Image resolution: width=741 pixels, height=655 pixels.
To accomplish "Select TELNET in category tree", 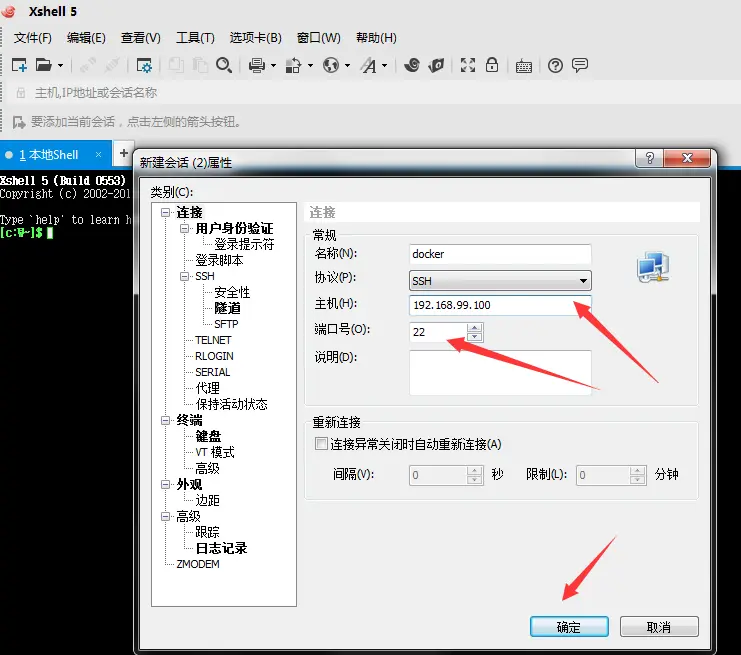I will point(213,340).
